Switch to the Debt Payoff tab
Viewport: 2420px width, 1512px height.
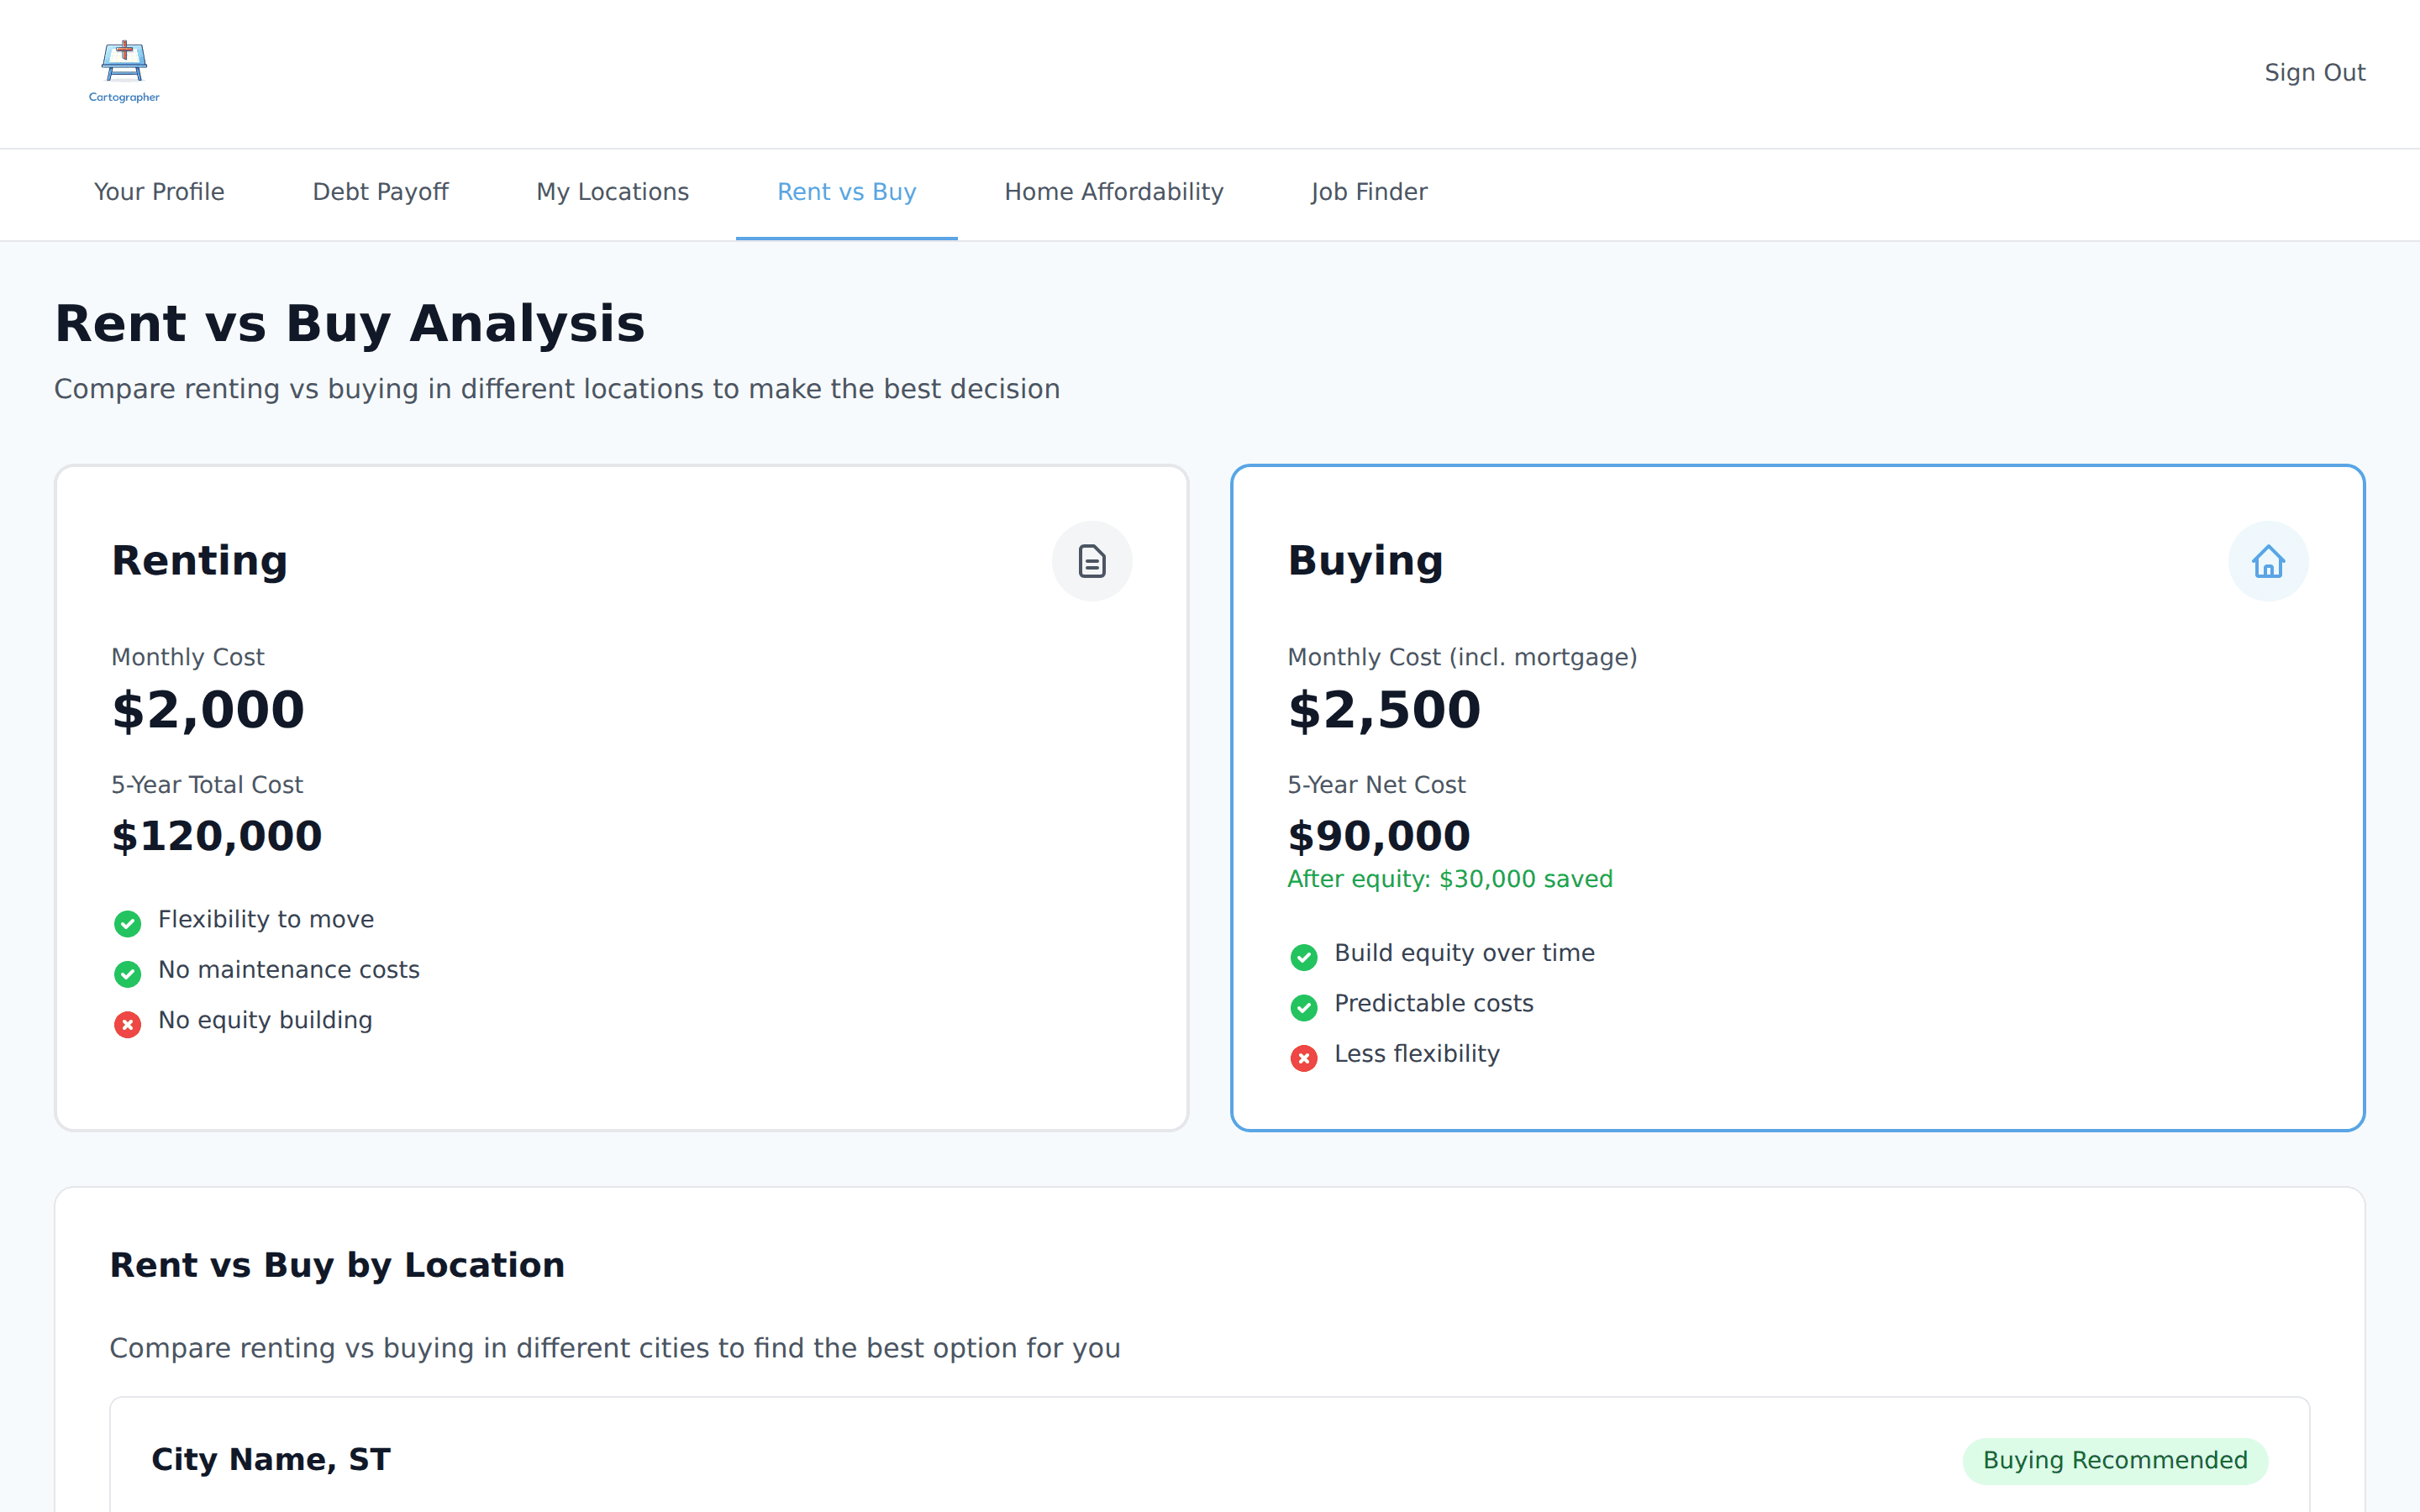(x=380, y=192)
